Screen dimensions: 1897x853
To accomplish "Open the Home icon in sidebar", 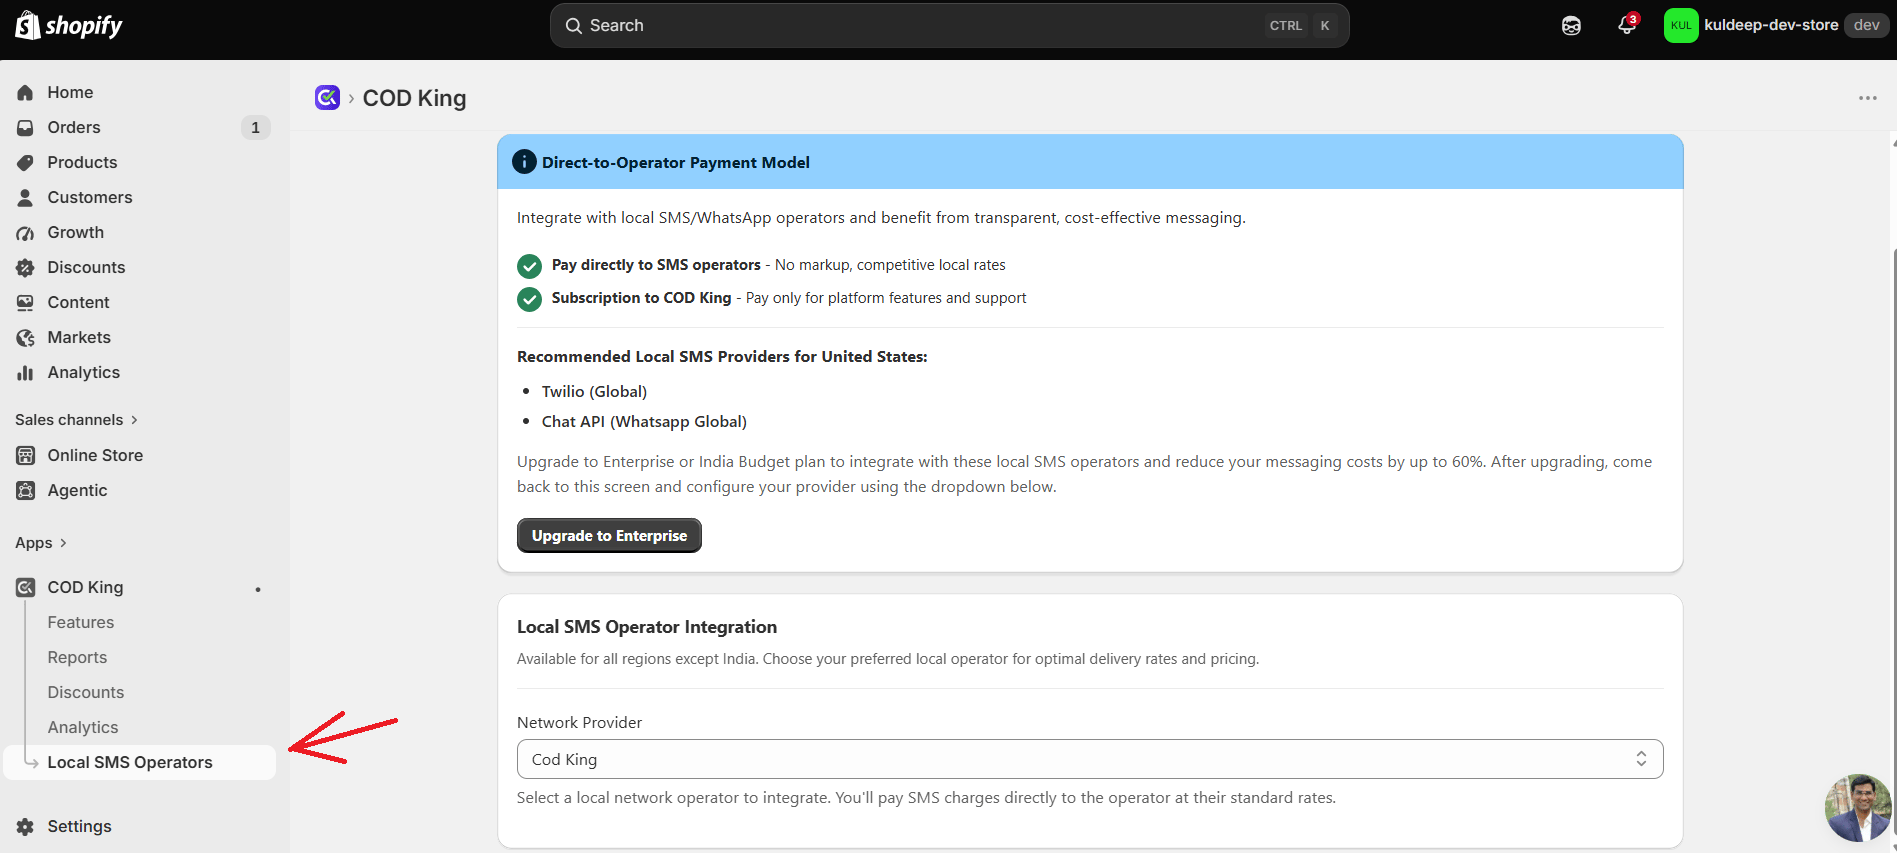I will 26,92.
